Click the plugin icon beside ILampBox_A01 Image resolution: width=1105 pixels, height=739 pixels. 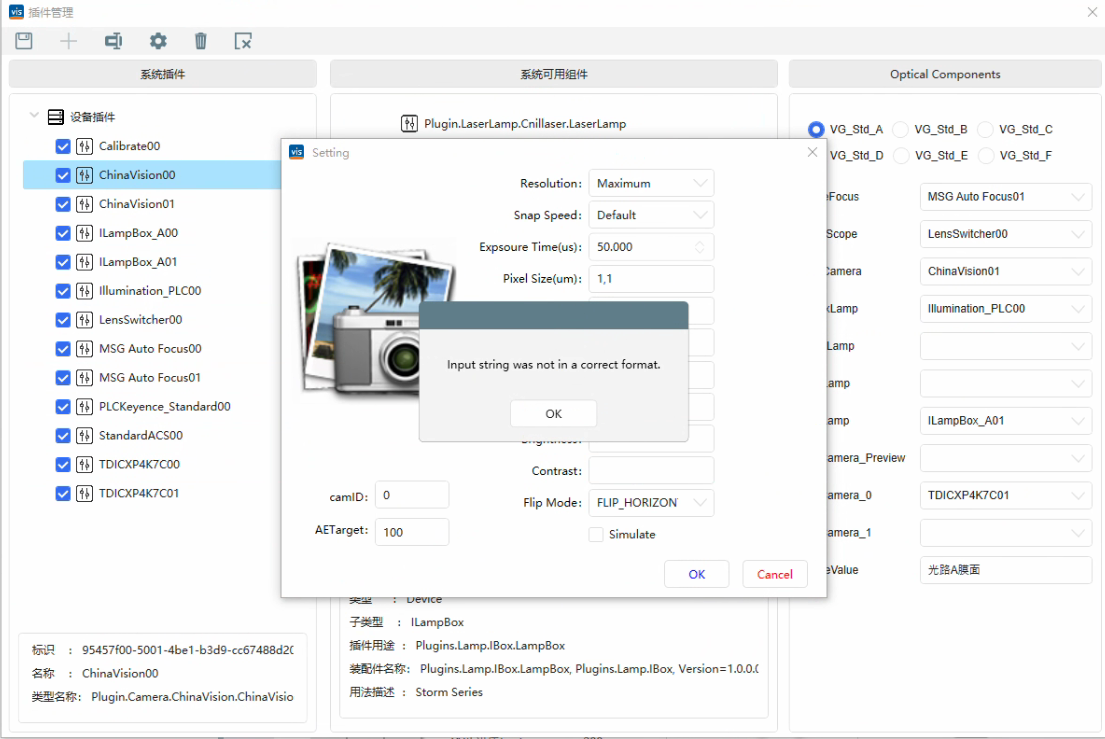85,261
